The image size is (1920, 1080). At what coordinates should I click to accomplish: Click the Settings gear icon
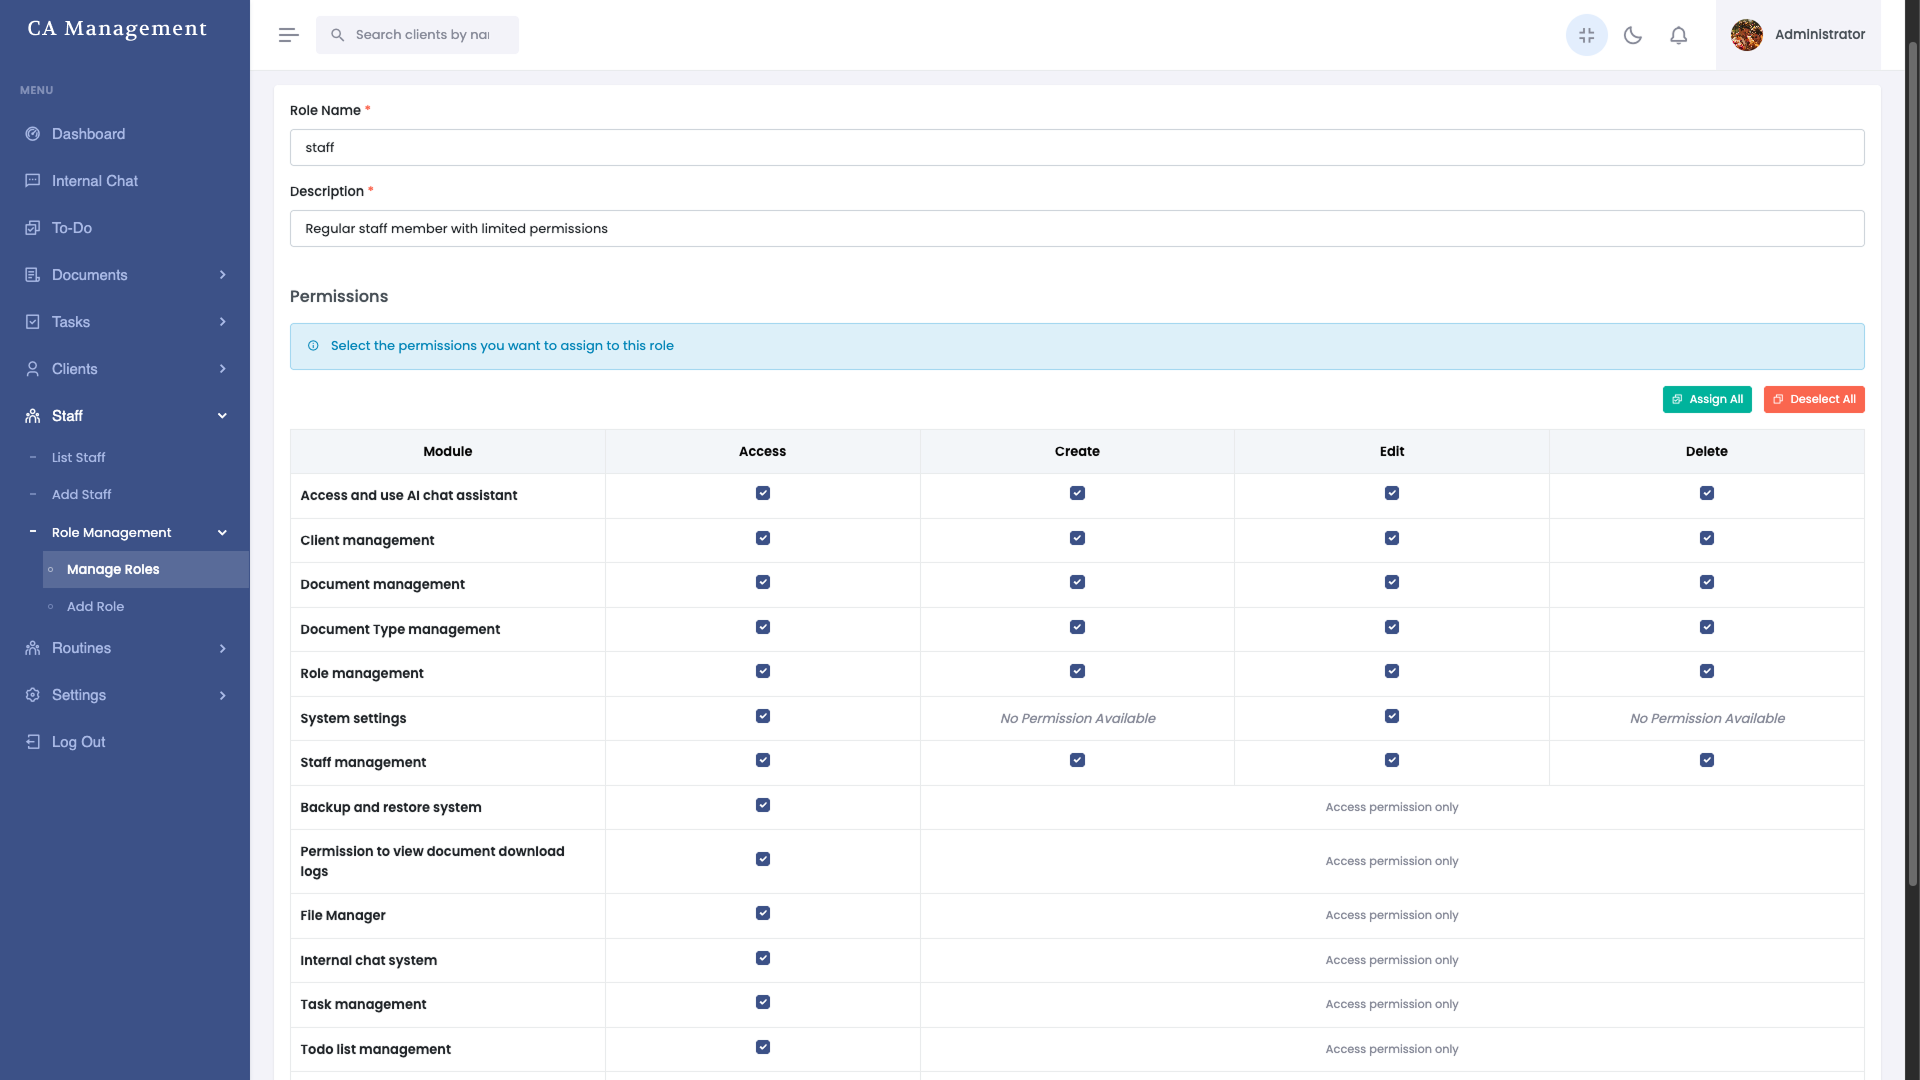coord(33,695)
